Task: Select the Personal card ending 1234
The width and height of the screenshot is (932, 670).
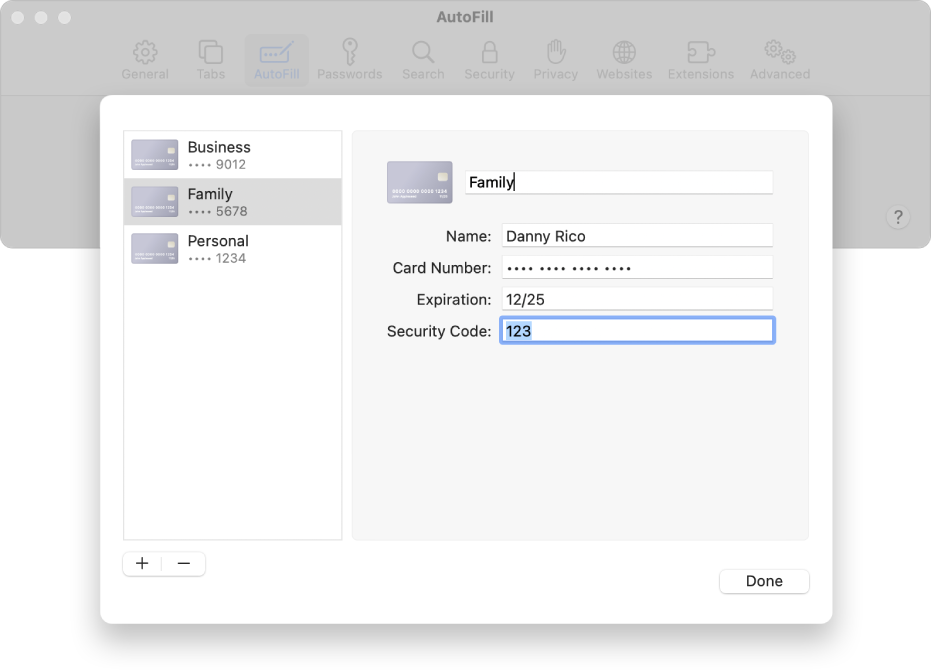Action: 232,249
